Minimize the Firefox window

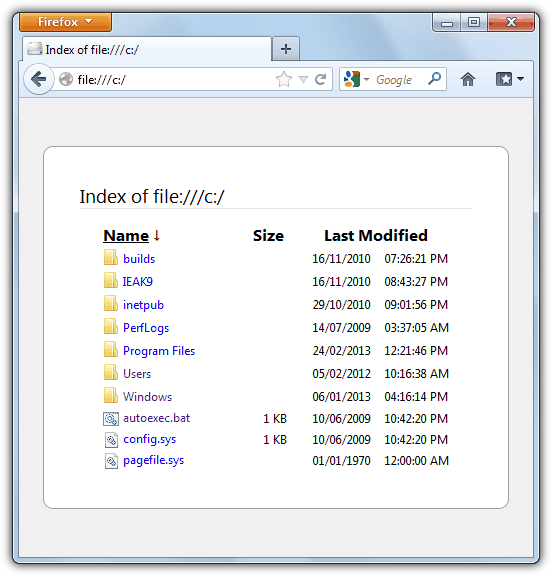click(x=446, y=23)
